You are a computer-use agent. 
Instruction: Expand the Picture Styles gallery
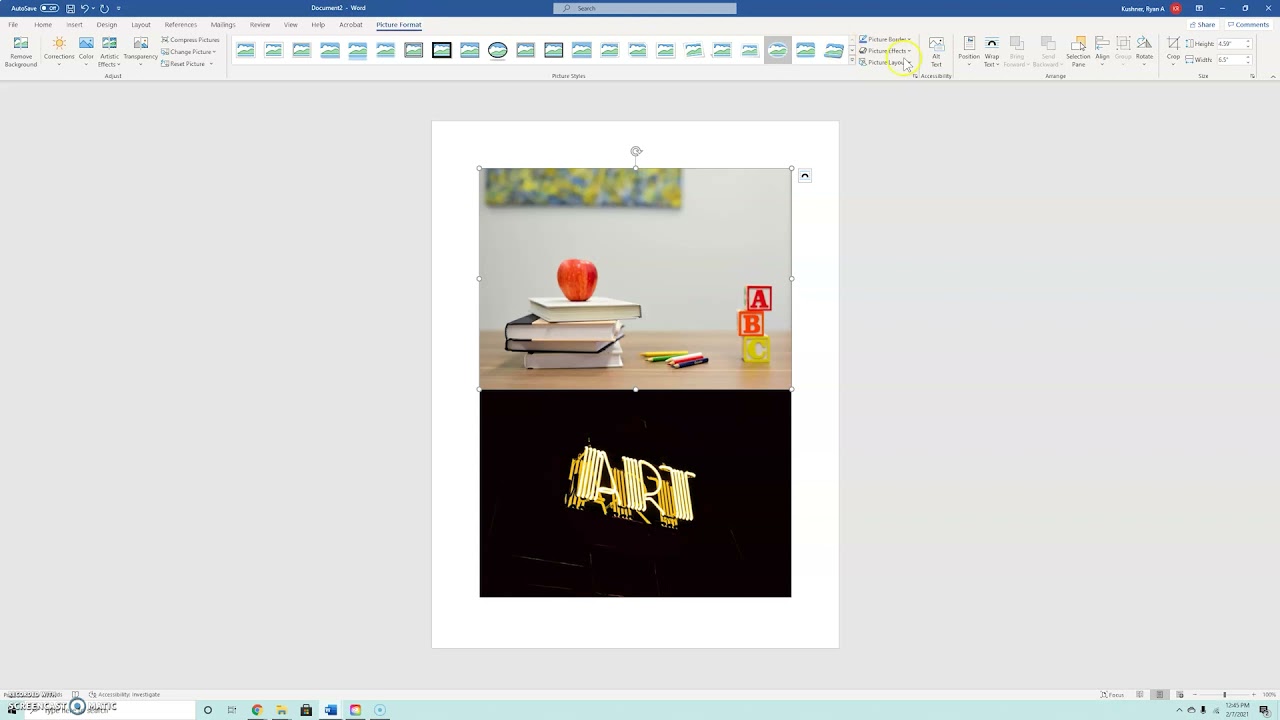point(851,62)
